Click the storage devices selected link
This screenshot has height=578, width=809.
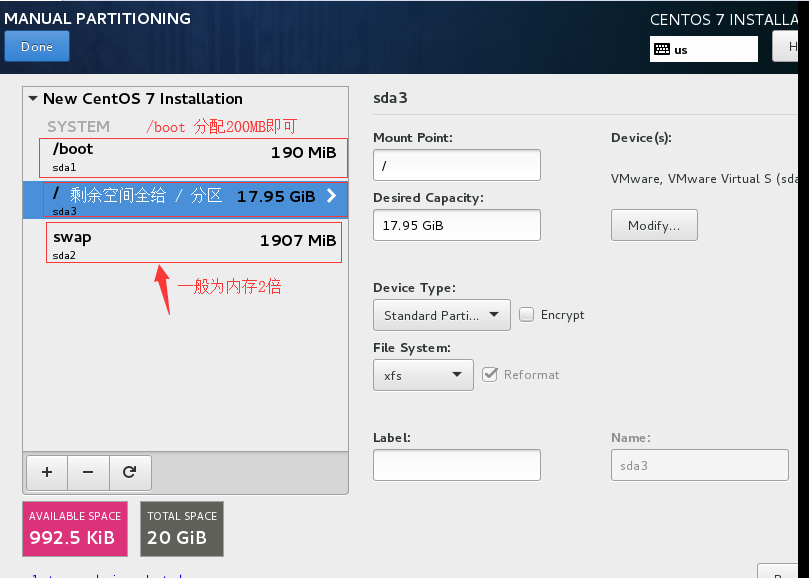(x=107, y=575)
